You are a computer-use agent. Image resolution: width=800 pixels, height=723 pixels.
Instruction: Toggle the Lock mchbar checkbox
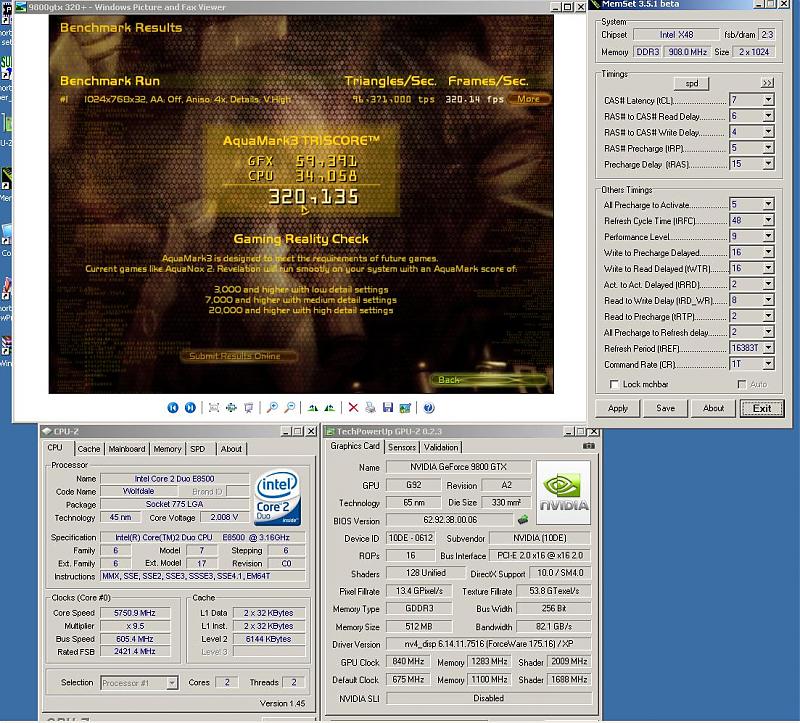click(x=614, y=384)
